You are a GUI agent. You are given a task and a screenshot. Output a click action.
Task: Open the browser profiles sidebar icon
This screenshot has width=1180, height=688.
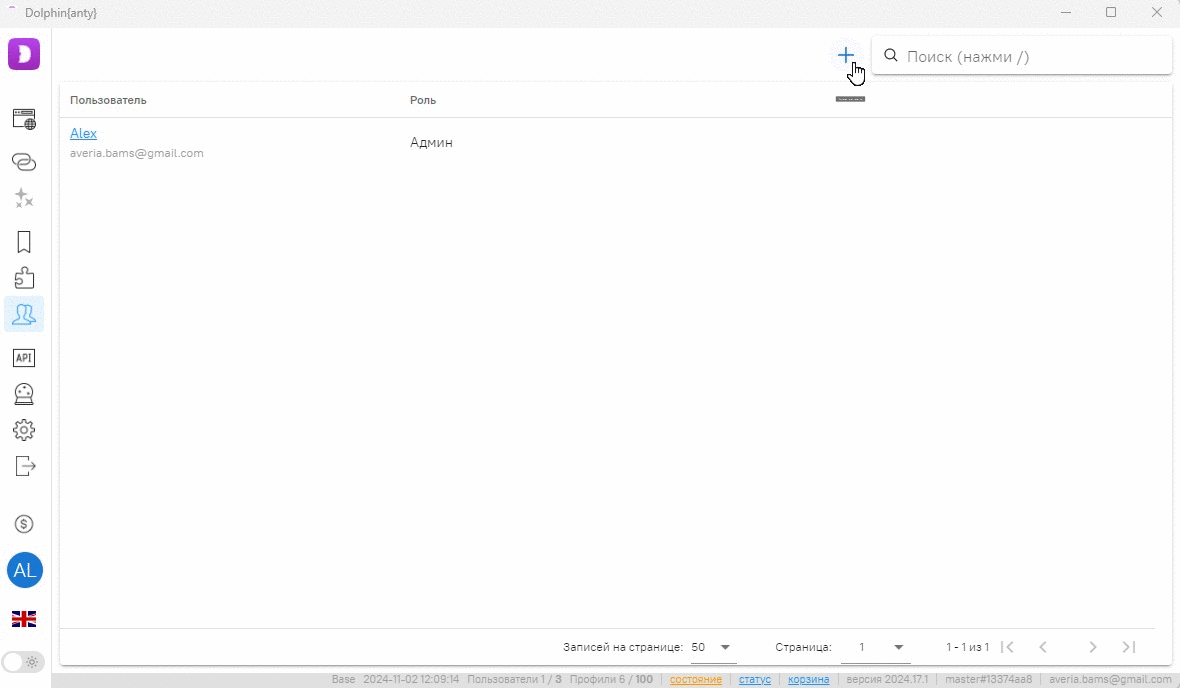coord(24,120)
